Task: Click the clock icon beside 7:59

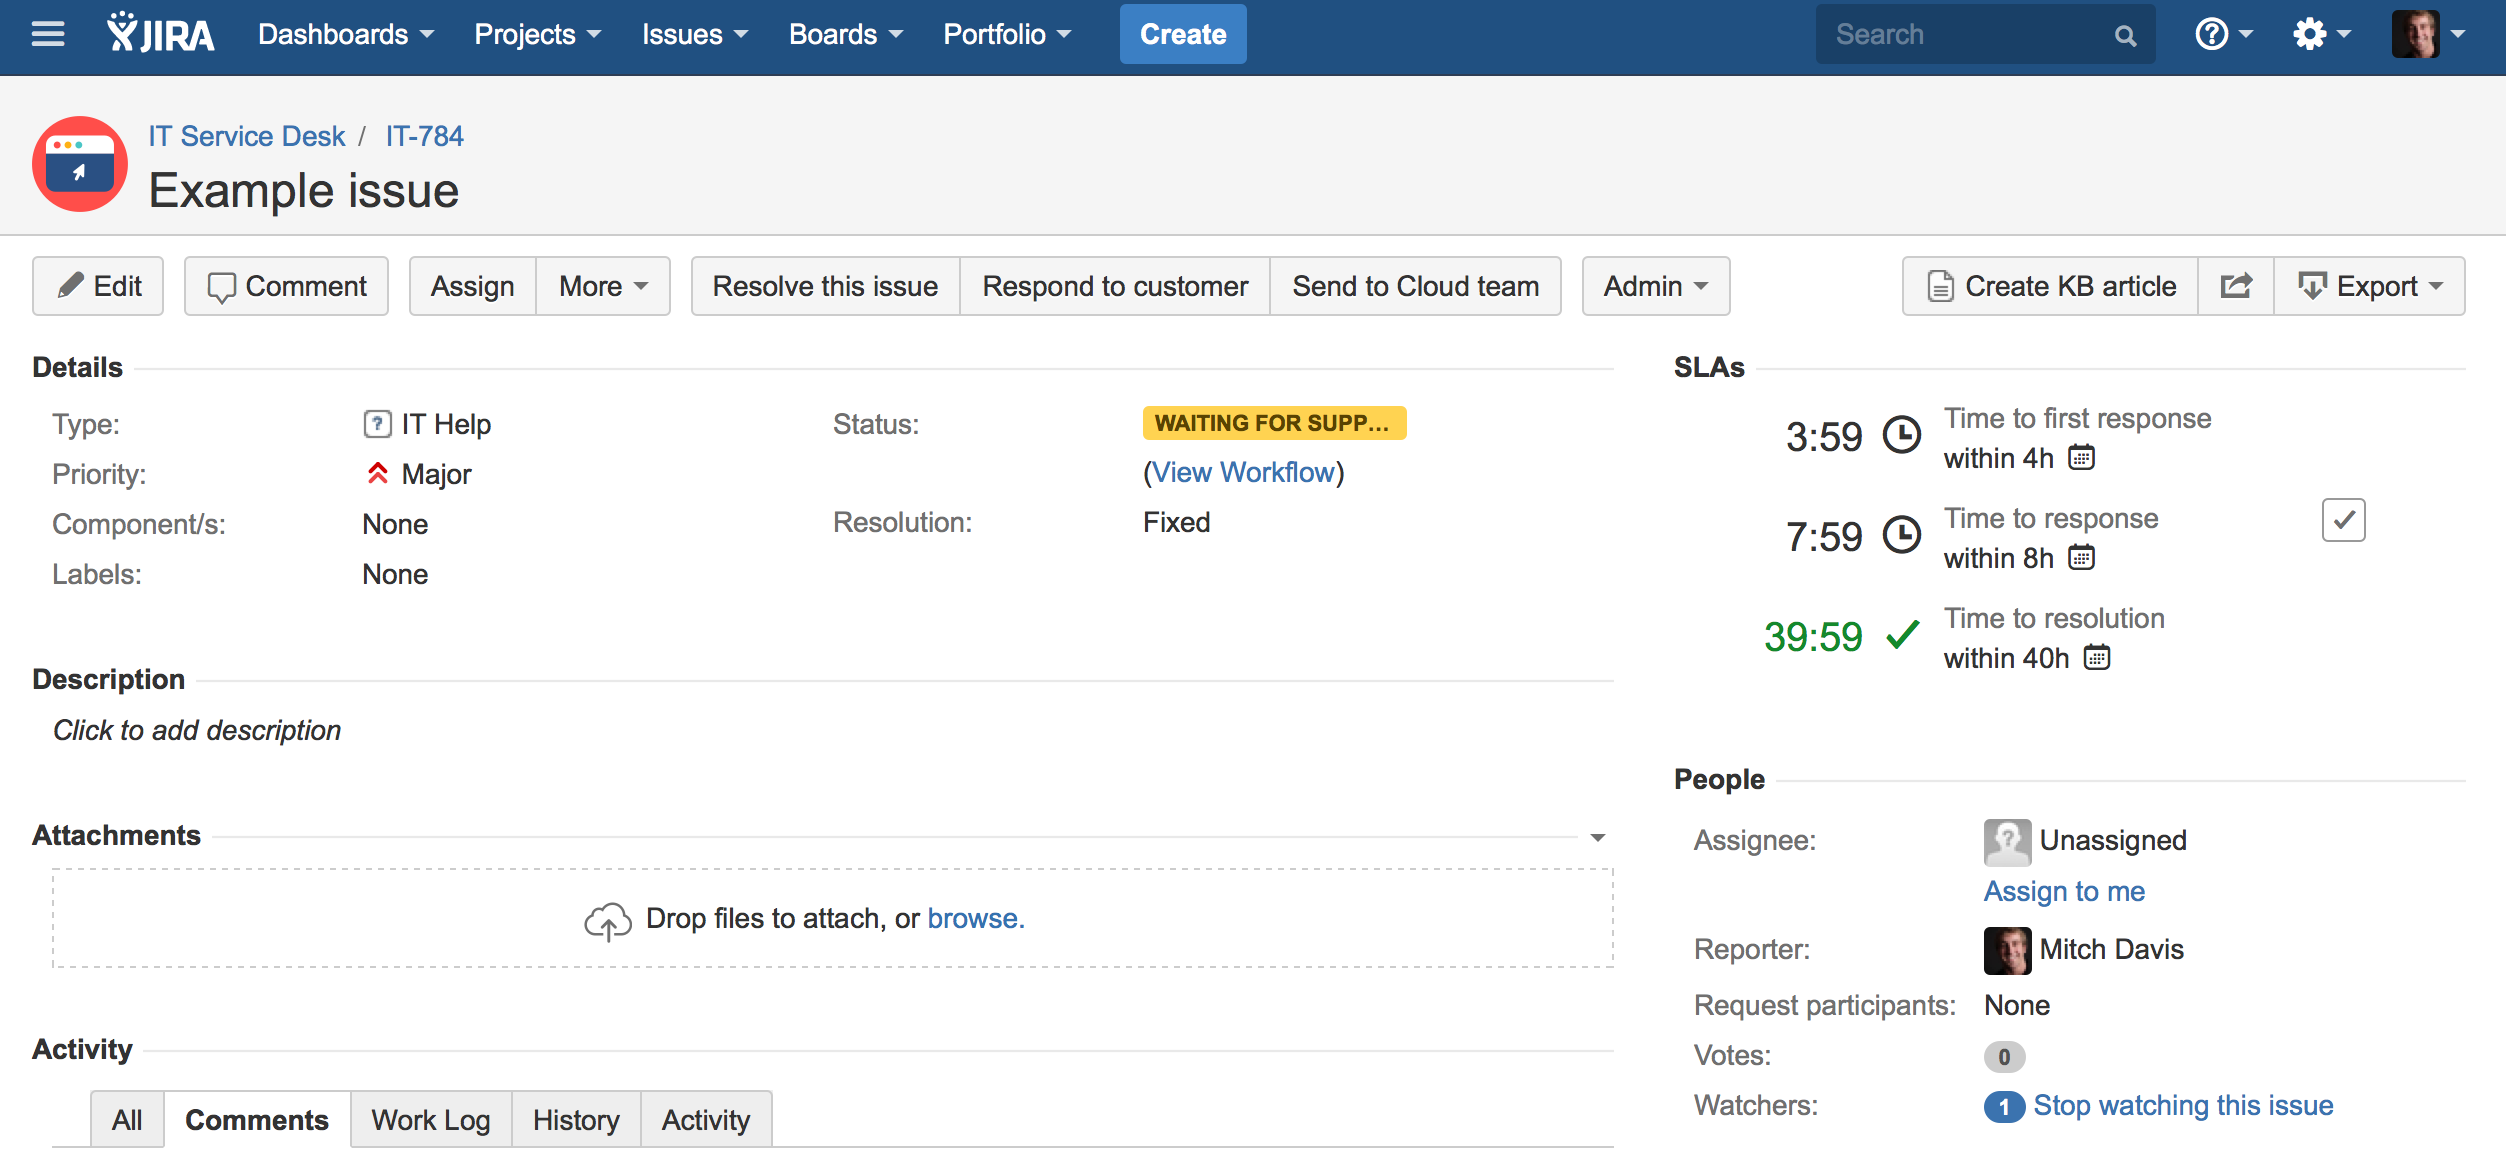Action: (x=1902, y=534)
